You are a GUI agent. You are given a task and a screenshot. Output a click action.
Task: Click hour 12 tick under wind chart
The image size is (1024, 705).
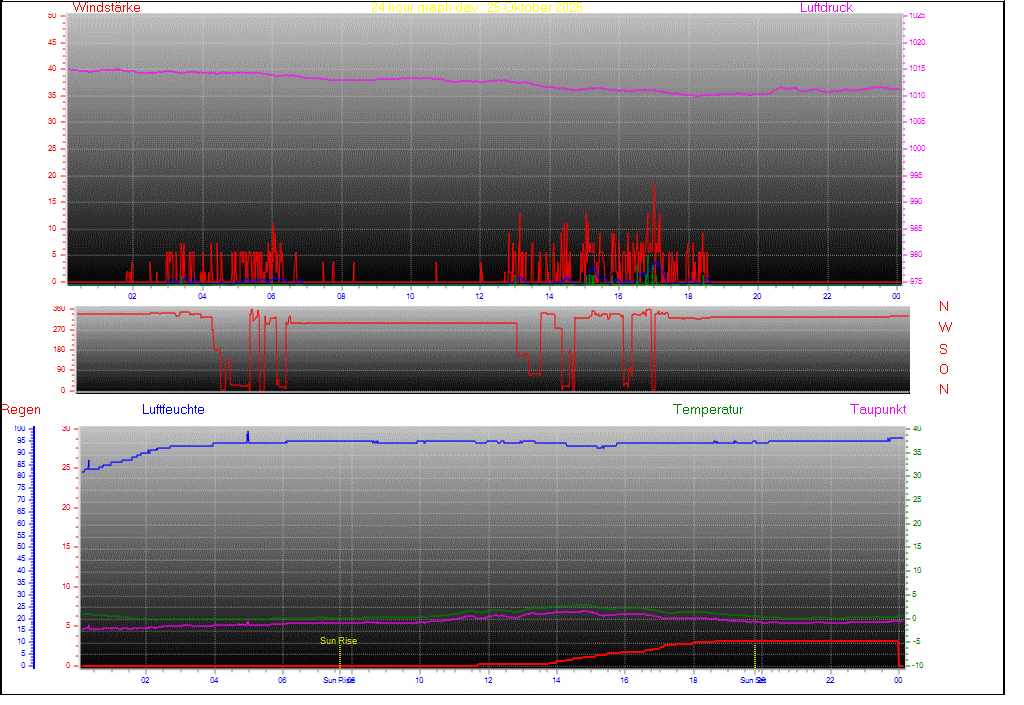(x=480, y=296)
